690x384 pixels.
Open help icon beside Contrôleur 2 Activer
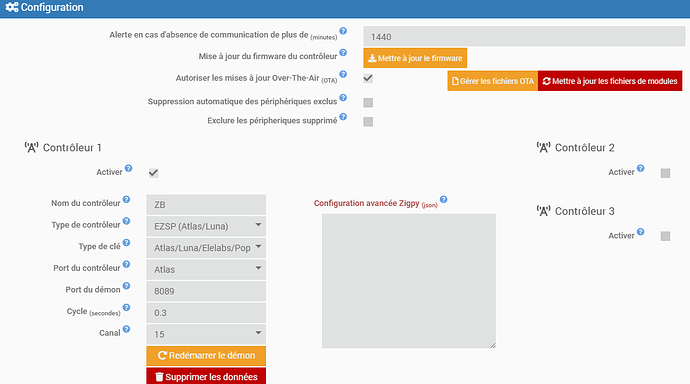(x=641, y=168)
